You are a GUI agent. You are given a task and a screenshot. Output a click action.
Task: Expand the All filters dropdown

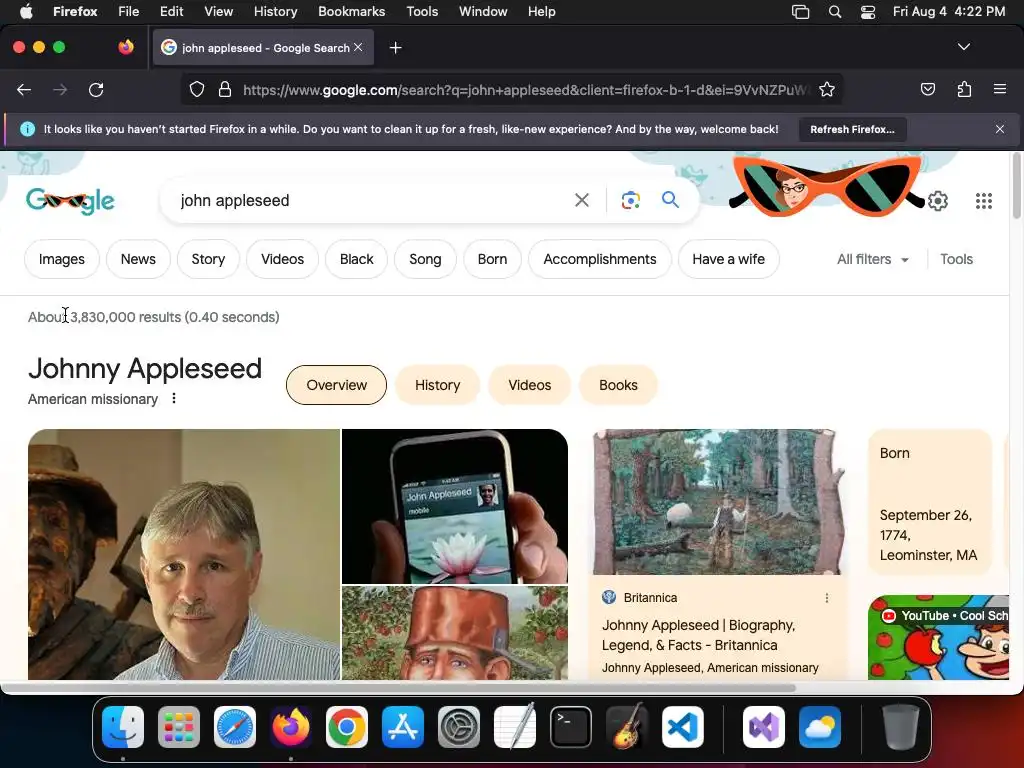[872, 259]
